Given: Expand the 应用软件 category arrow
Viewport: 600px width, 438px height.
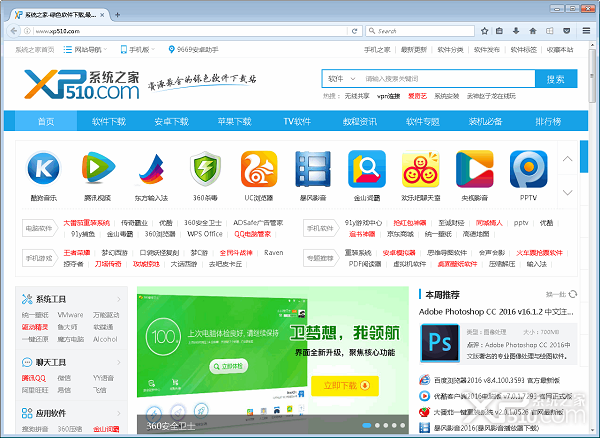Looking at the screenshot, I should (119, 413).
